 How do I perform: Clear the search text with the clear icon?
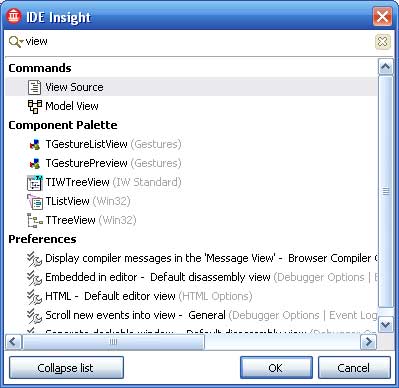(383, 42)
